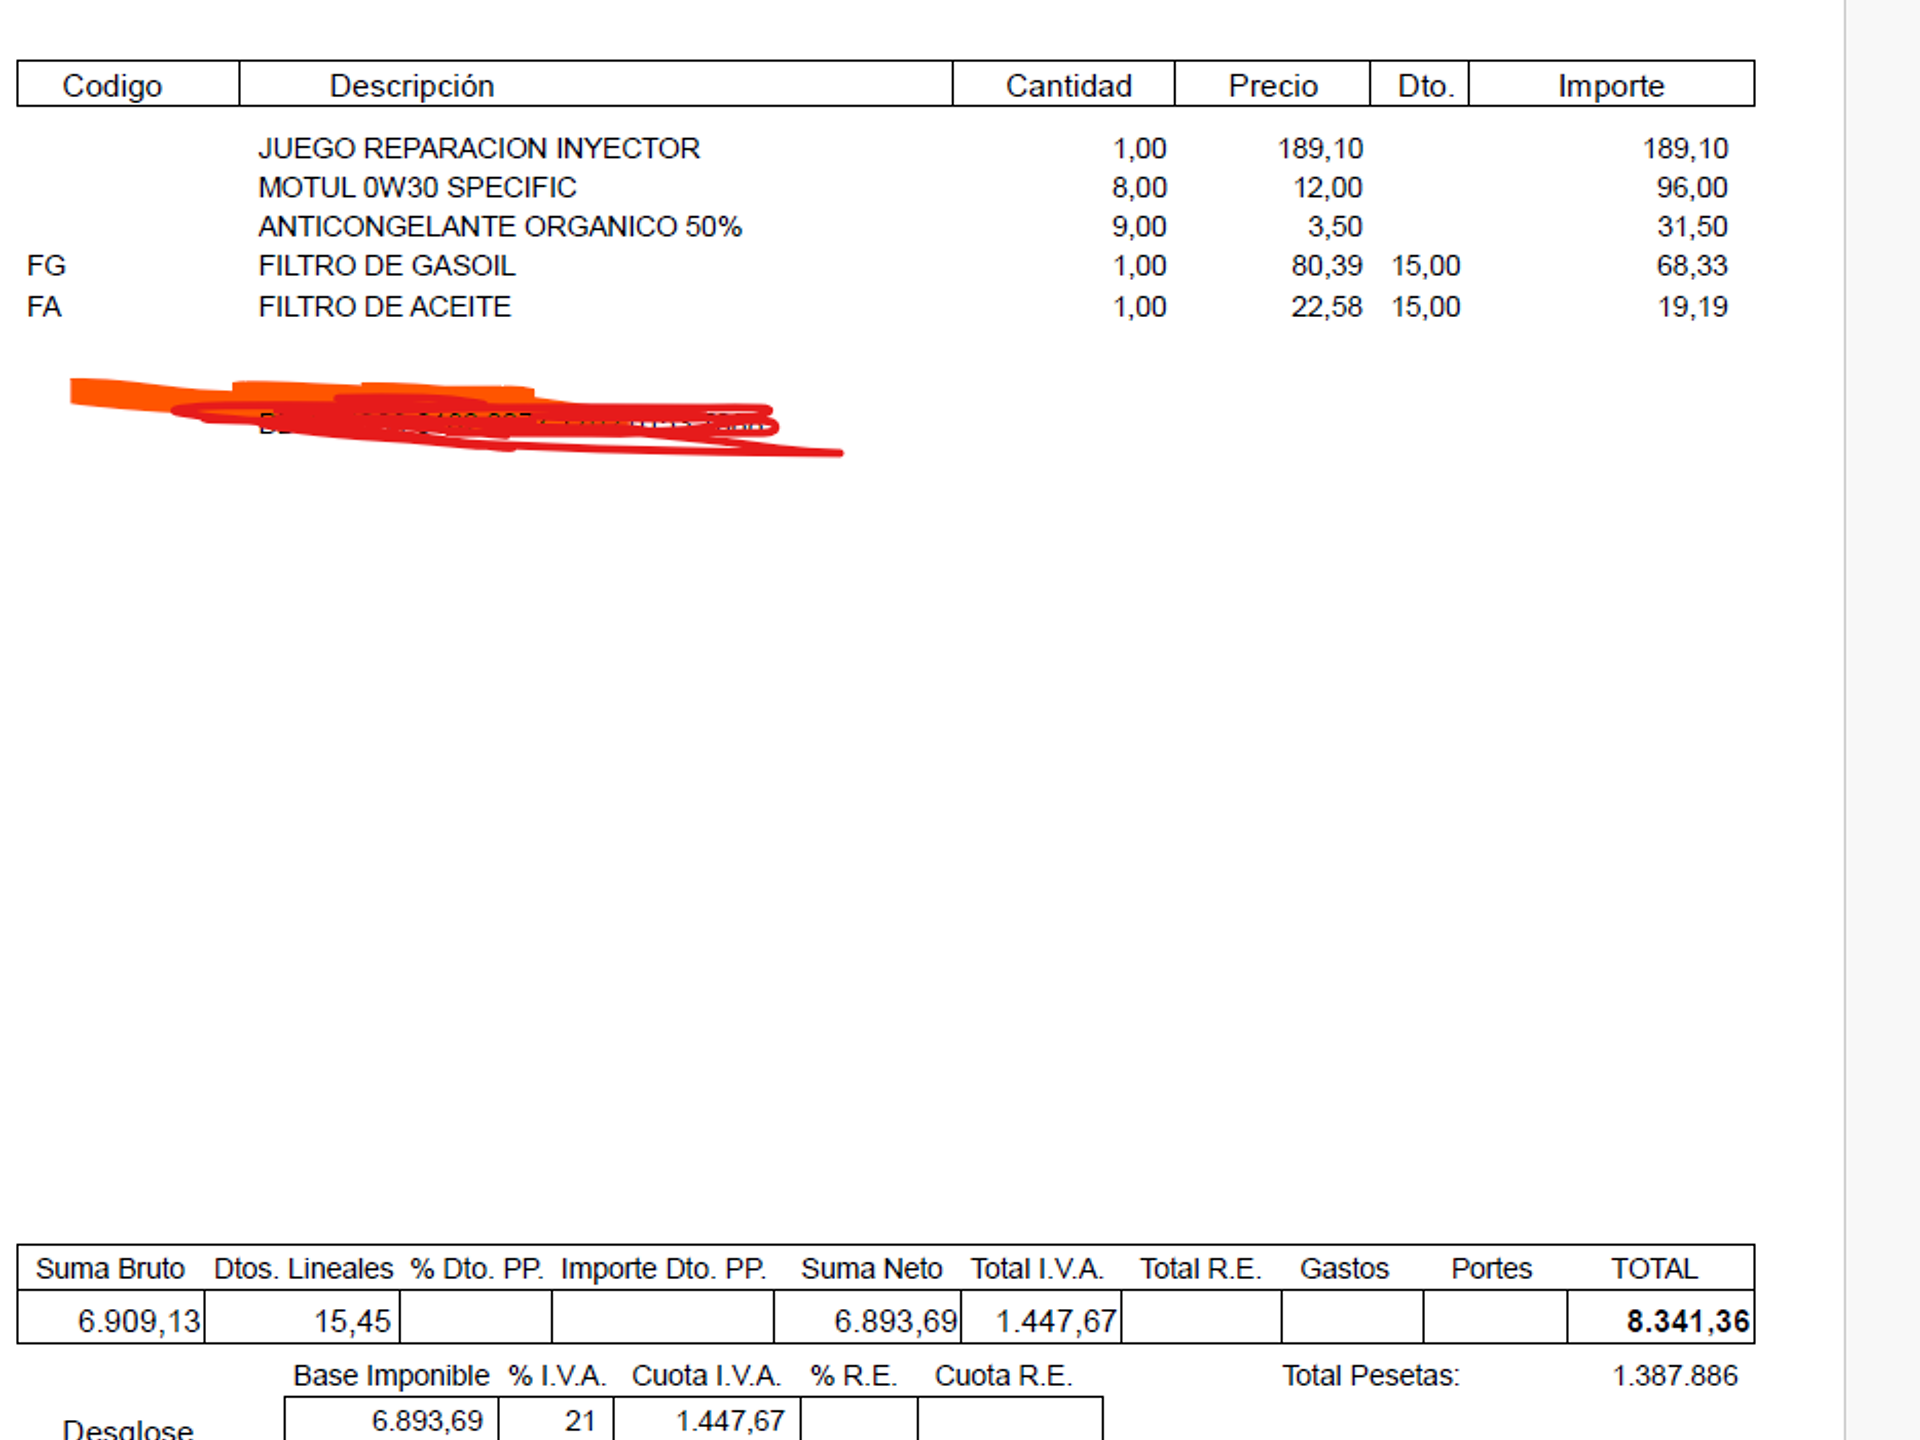Click the Dto. column header
The height and width of the screenshot is (1440, 1920).
pyautogui.click(x=1424, y=86)
